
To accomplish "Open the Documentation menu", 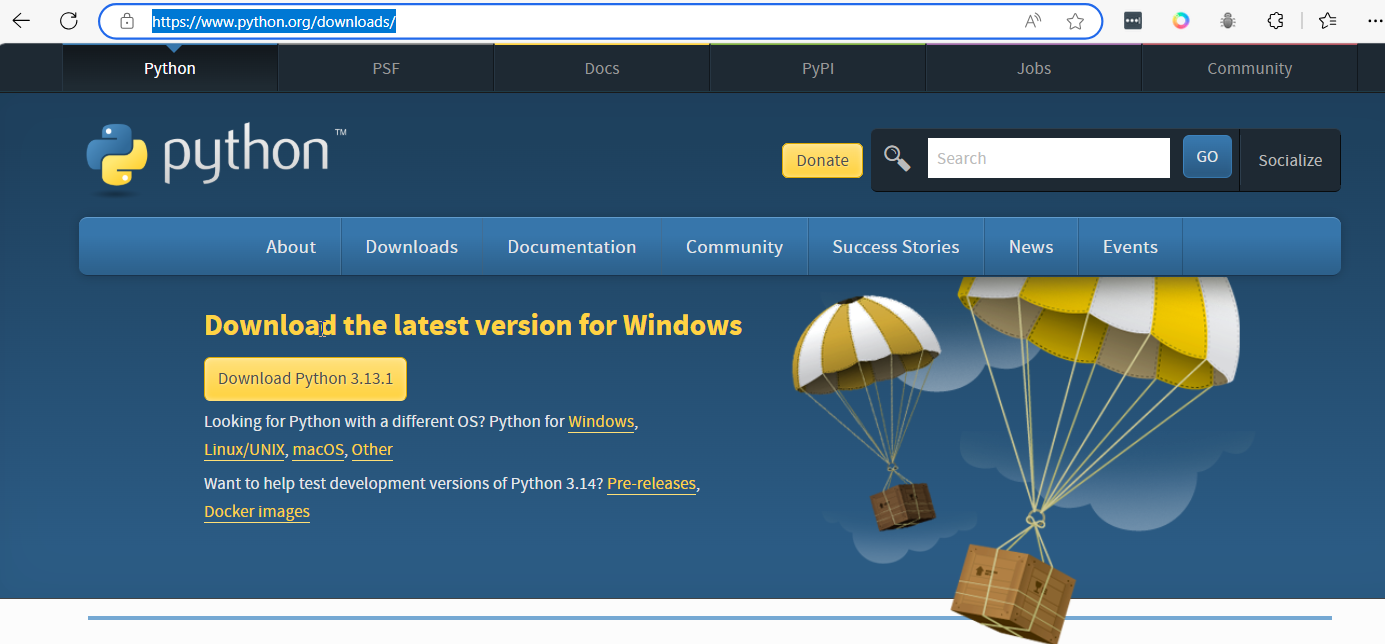I will pos(572,247).
